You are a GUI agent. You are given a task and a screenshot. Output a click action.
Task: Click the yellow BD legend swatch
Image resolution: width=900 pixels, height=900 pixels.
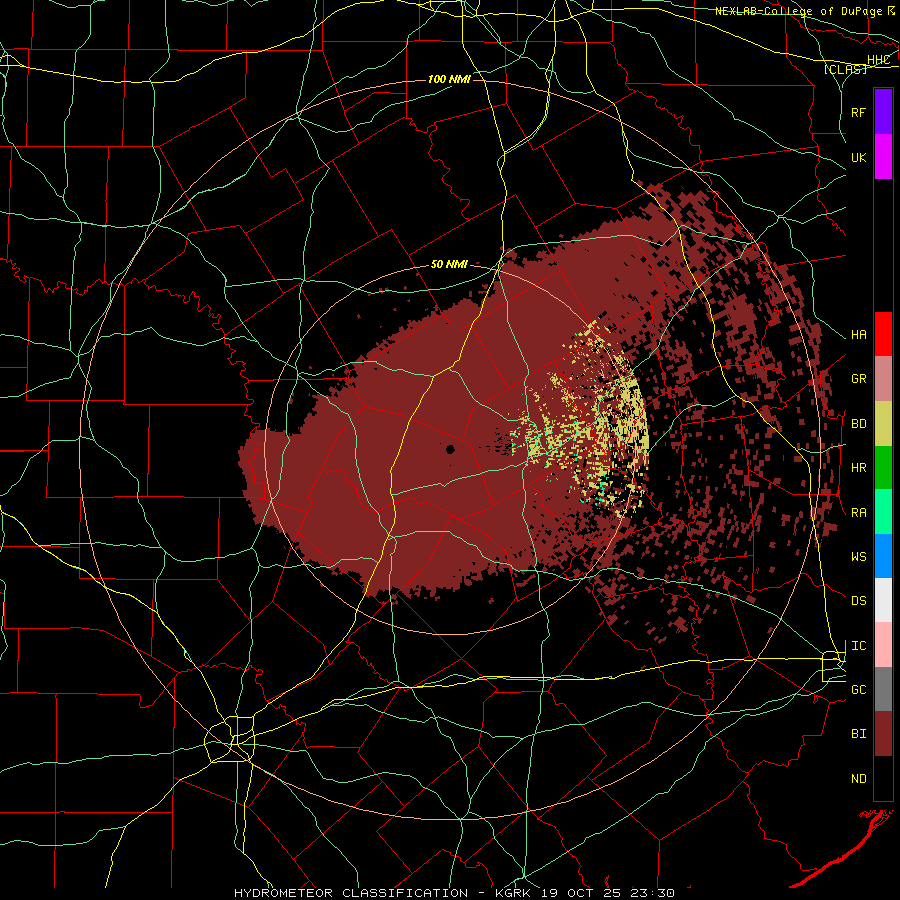click(883, 424)
